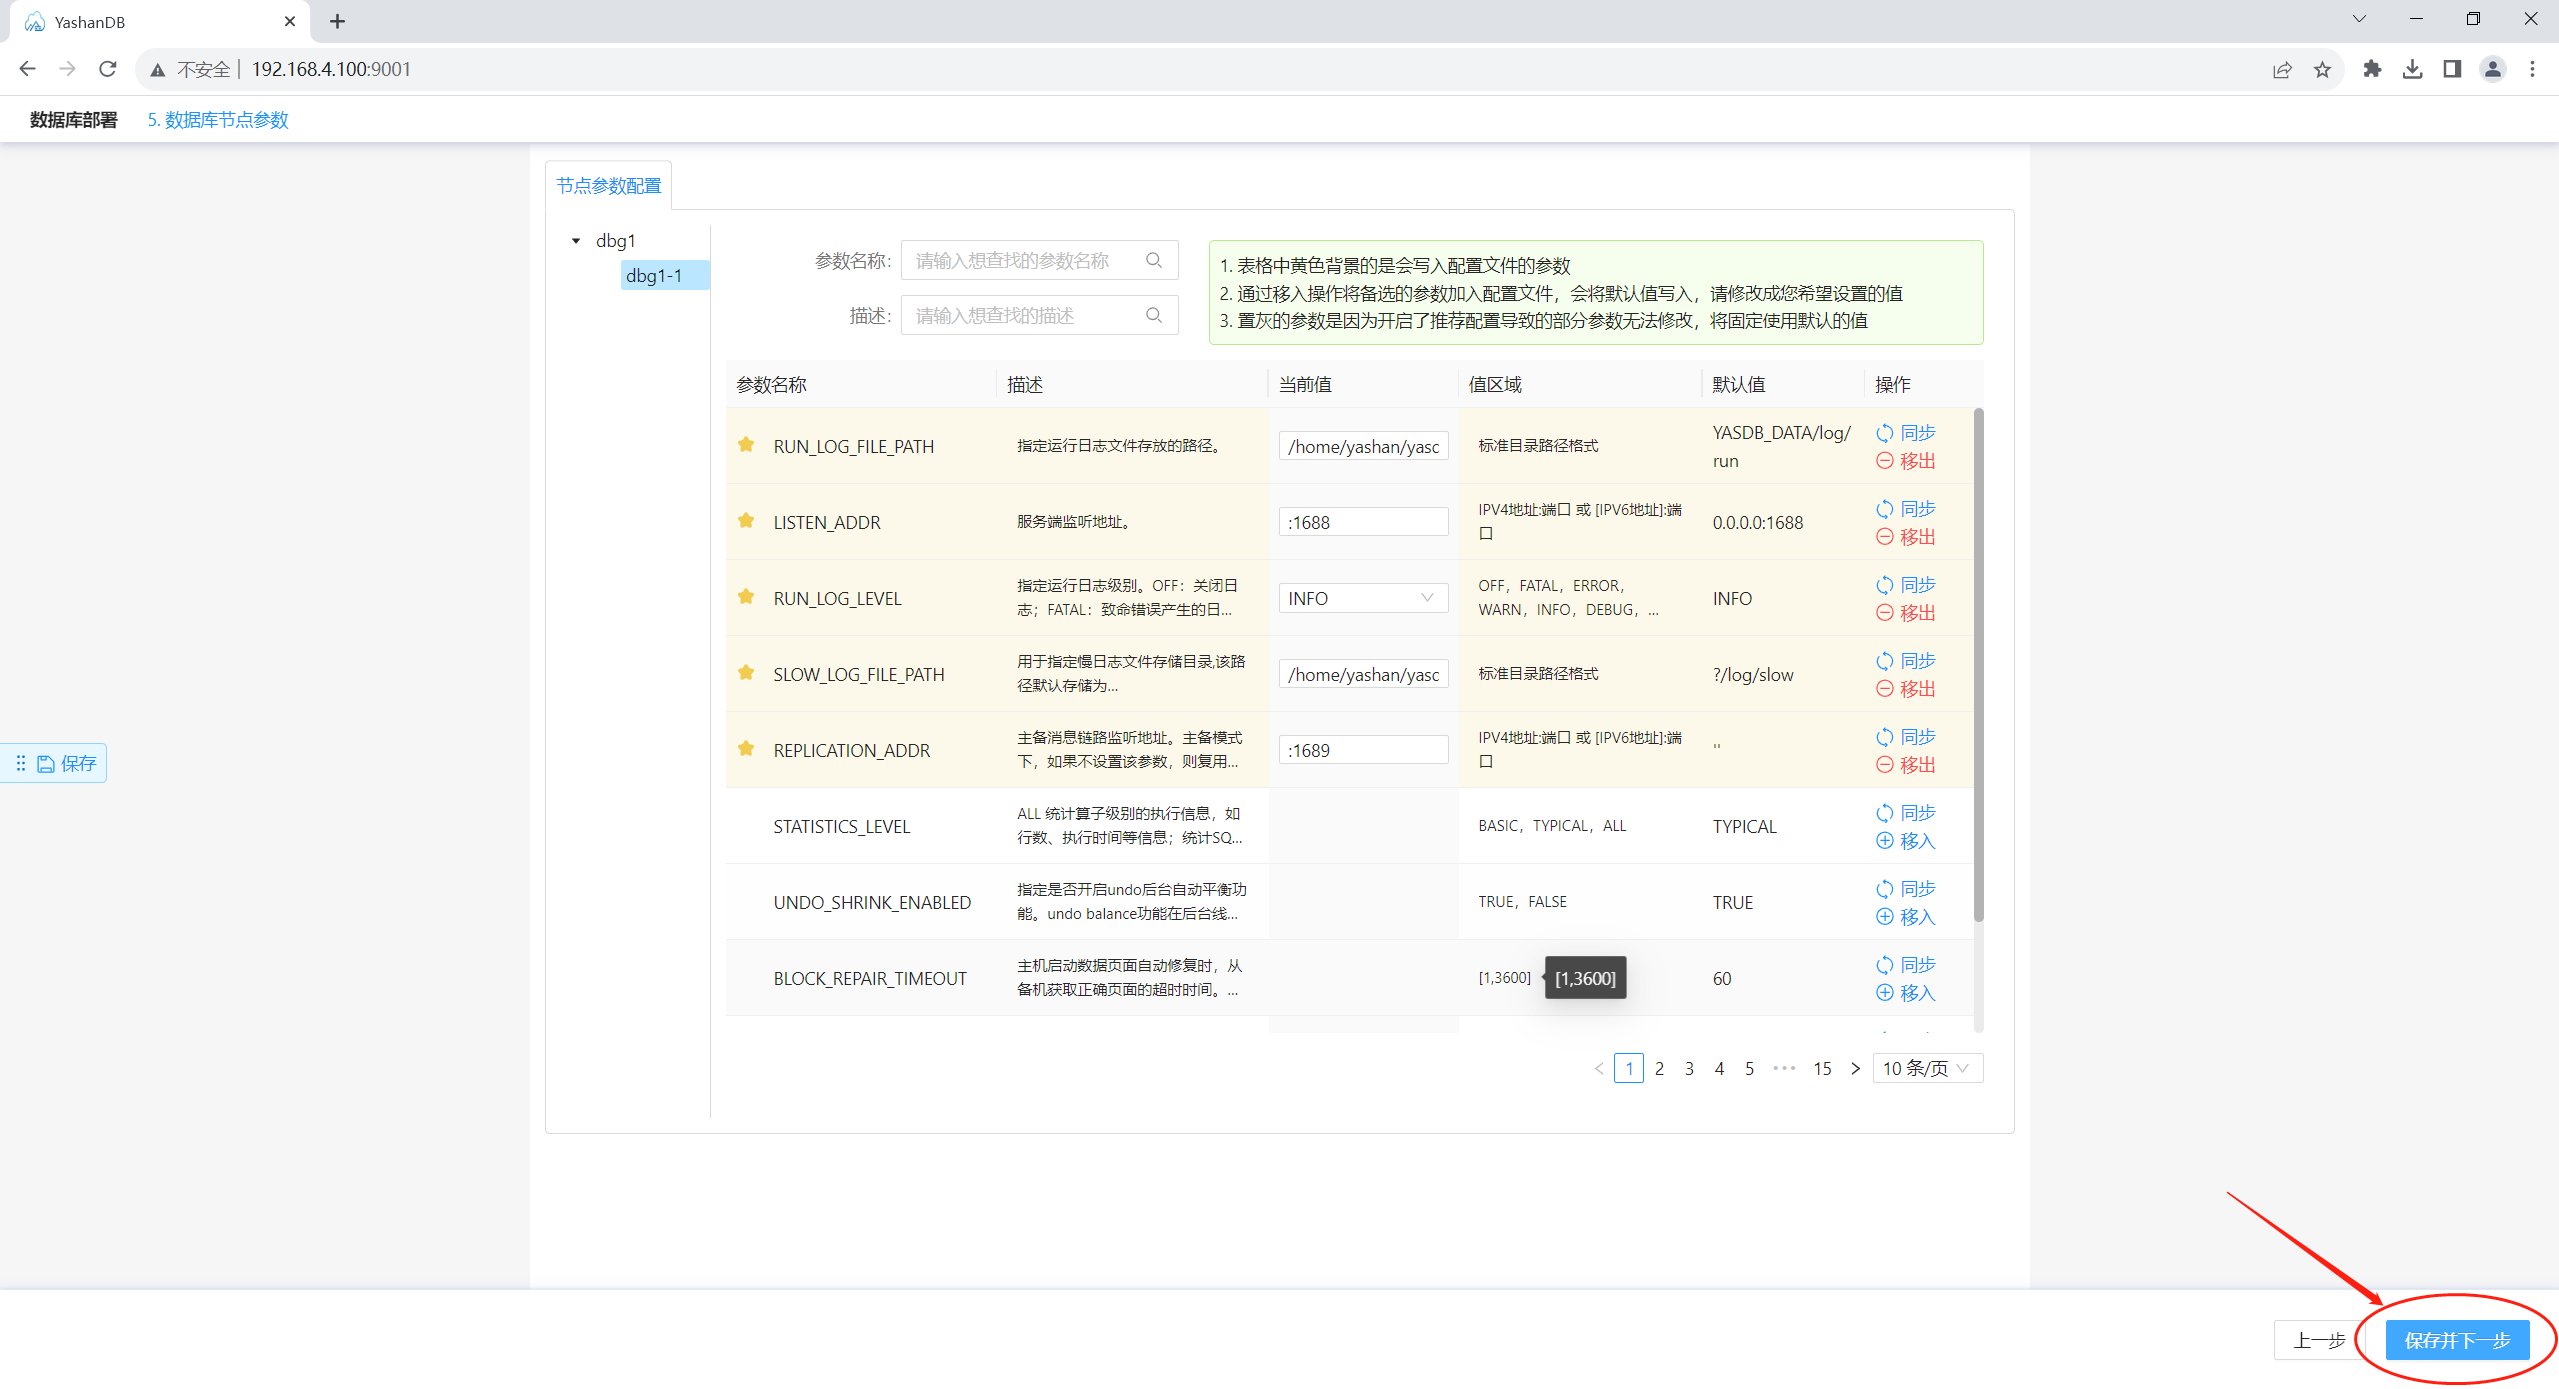Image resolution: width=2559 pixels, height=1389 pixels.
Task: Open the Chrome three-dot menu
Action: [2532, 69]
